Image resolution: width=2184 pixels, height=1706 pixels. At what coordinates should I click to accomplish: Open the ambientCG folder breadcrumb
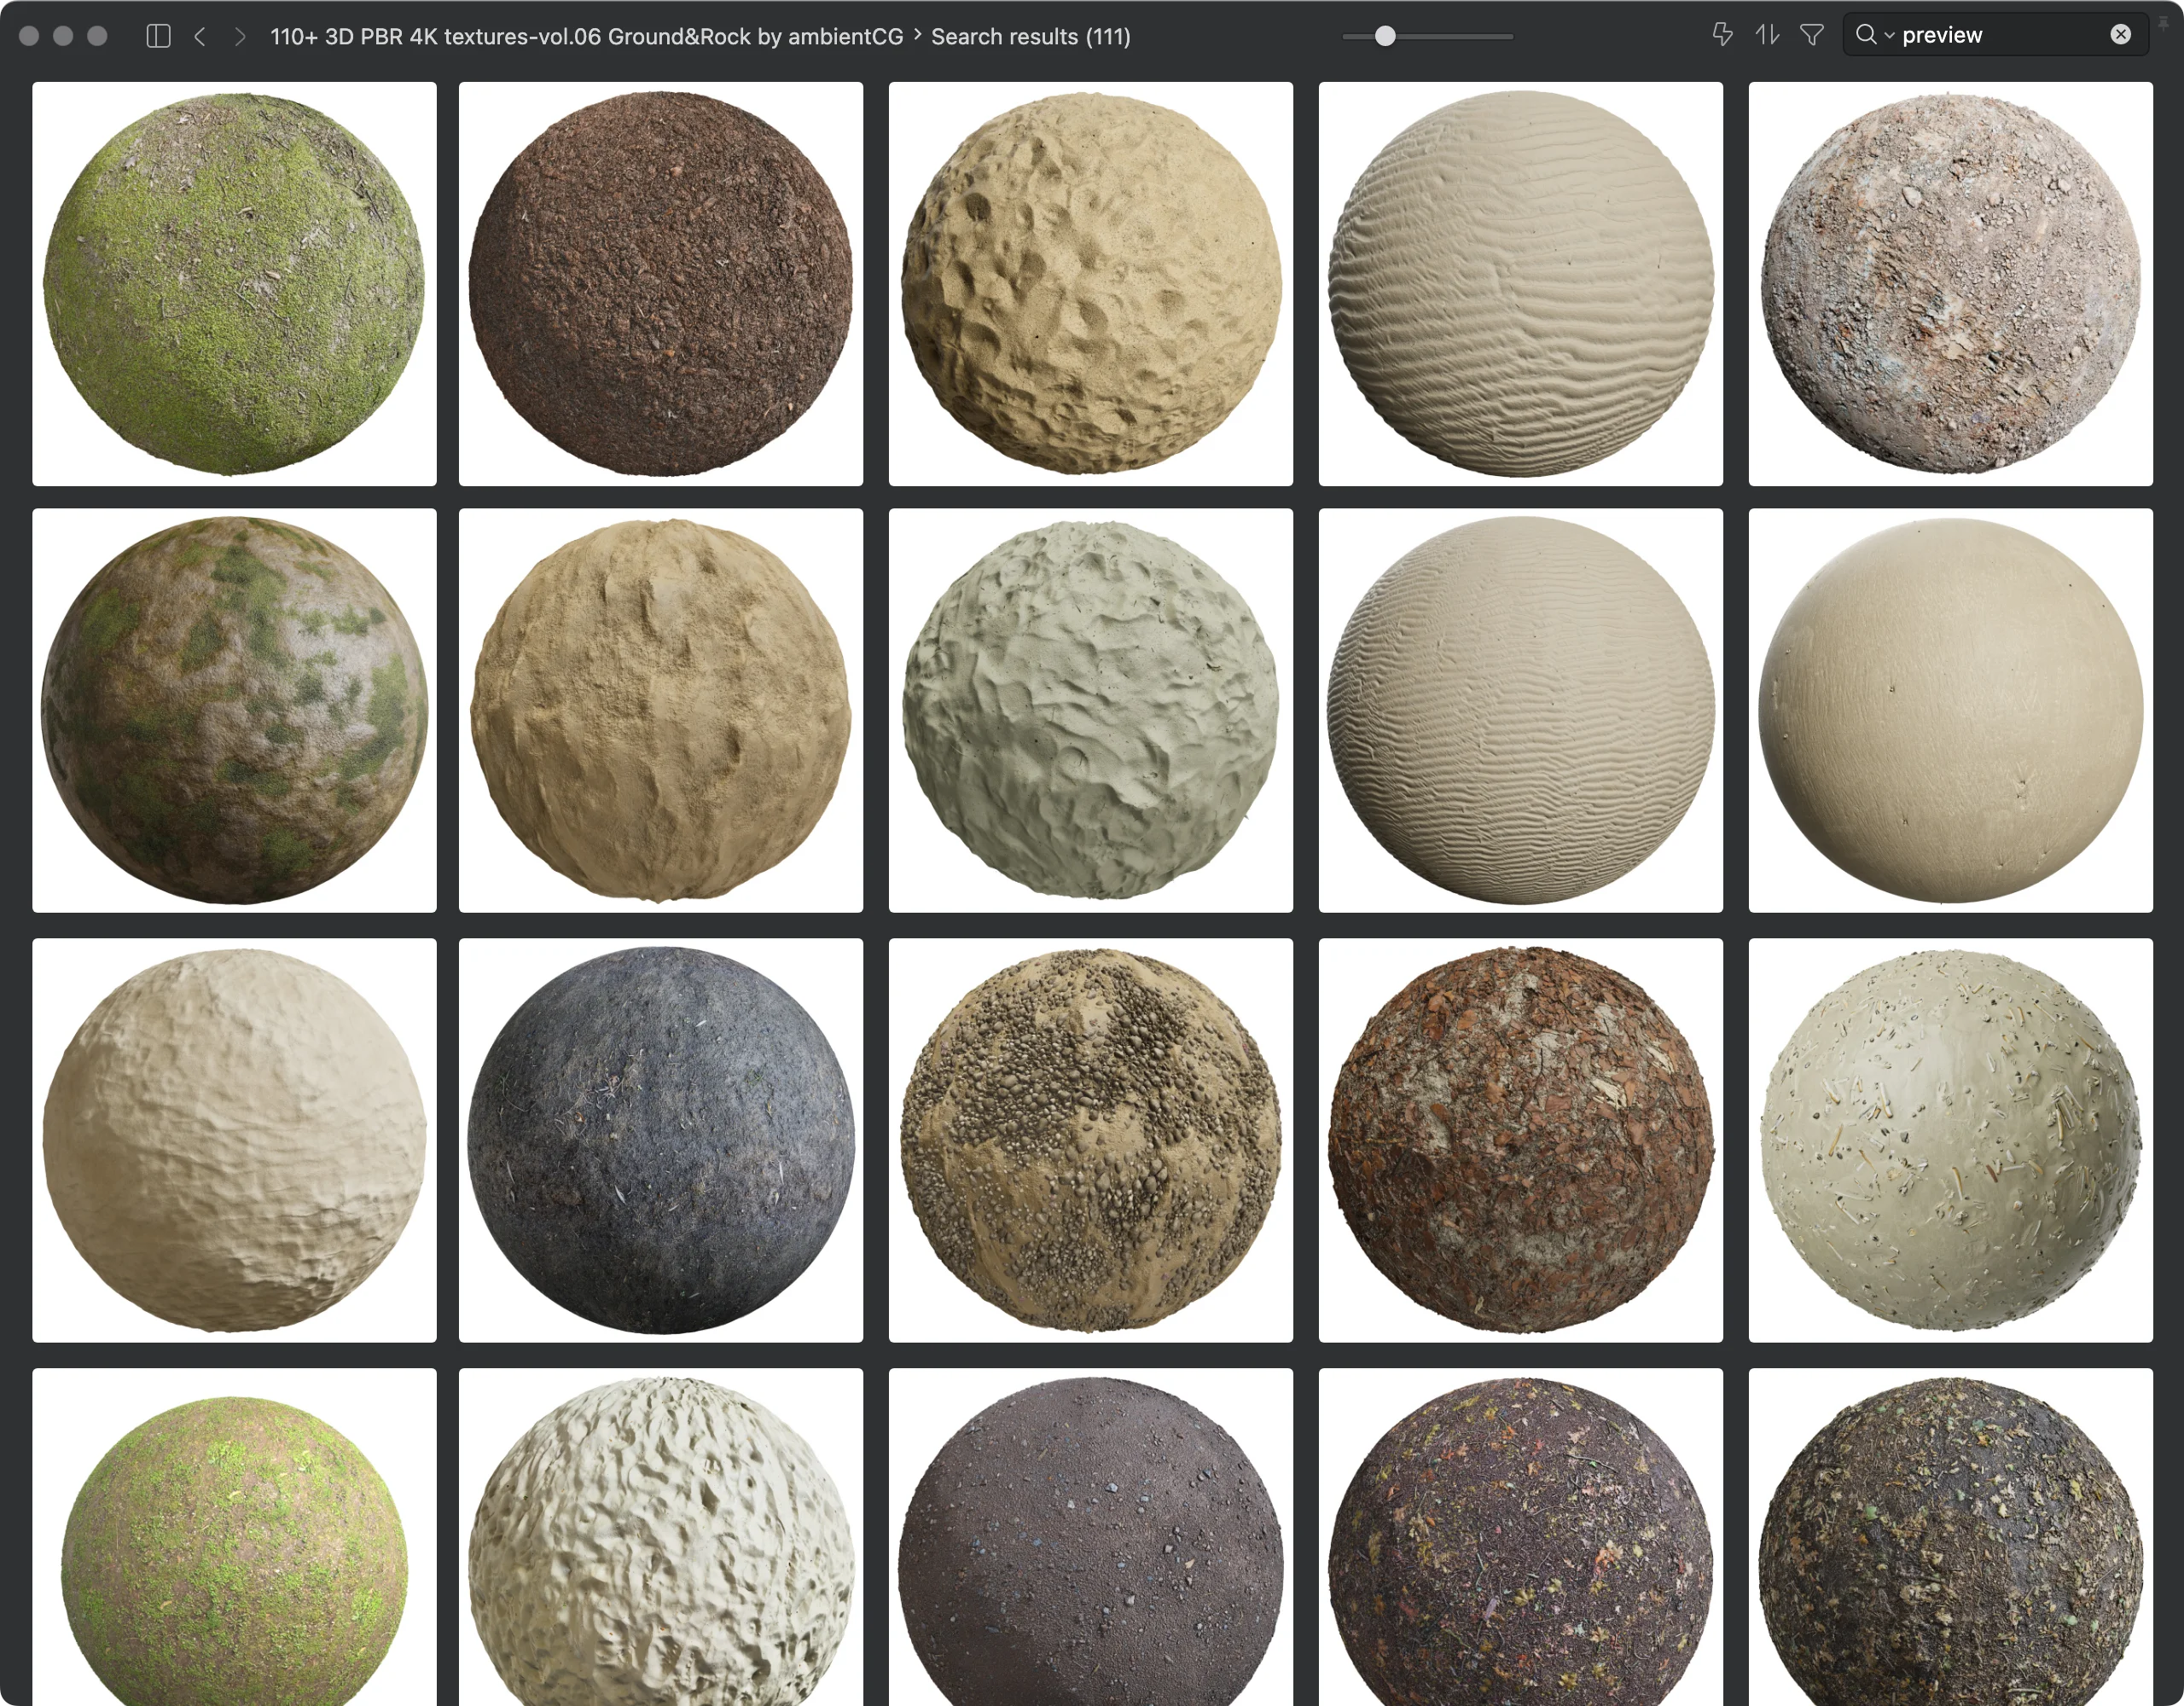pyautogui.click(x=587, y=36)
